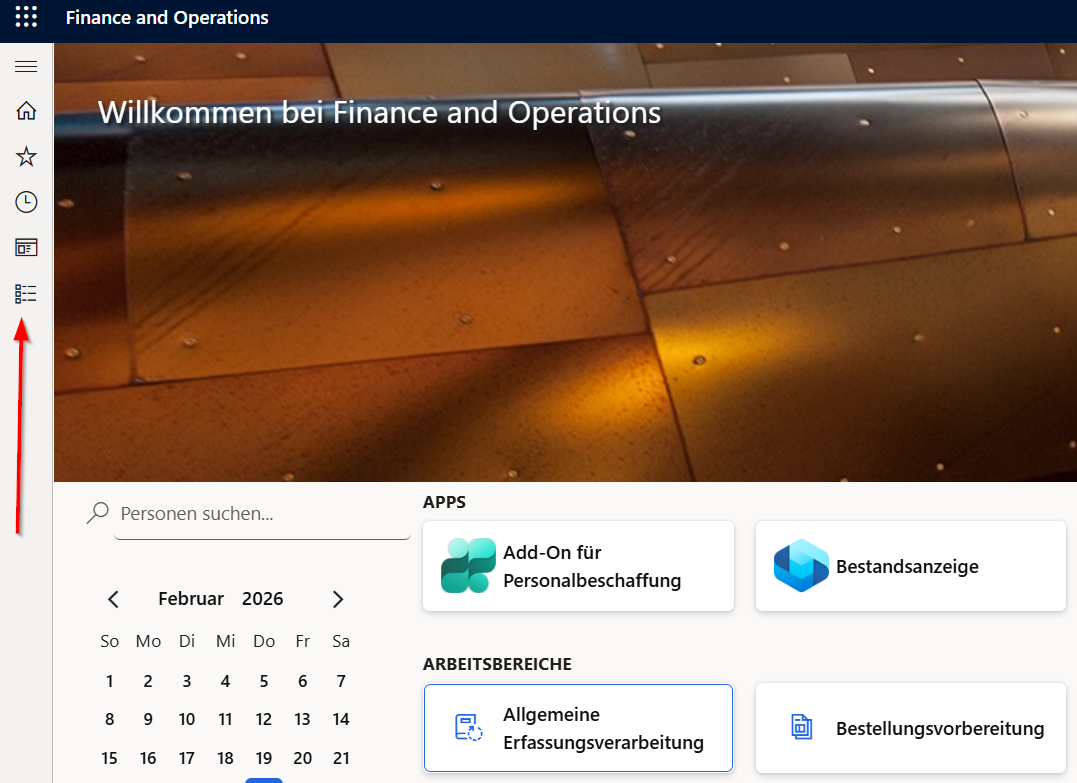Click the Allgemeine Erfassungsverarbeitung tile icon

pyautogui.click(x=468, y=727)
